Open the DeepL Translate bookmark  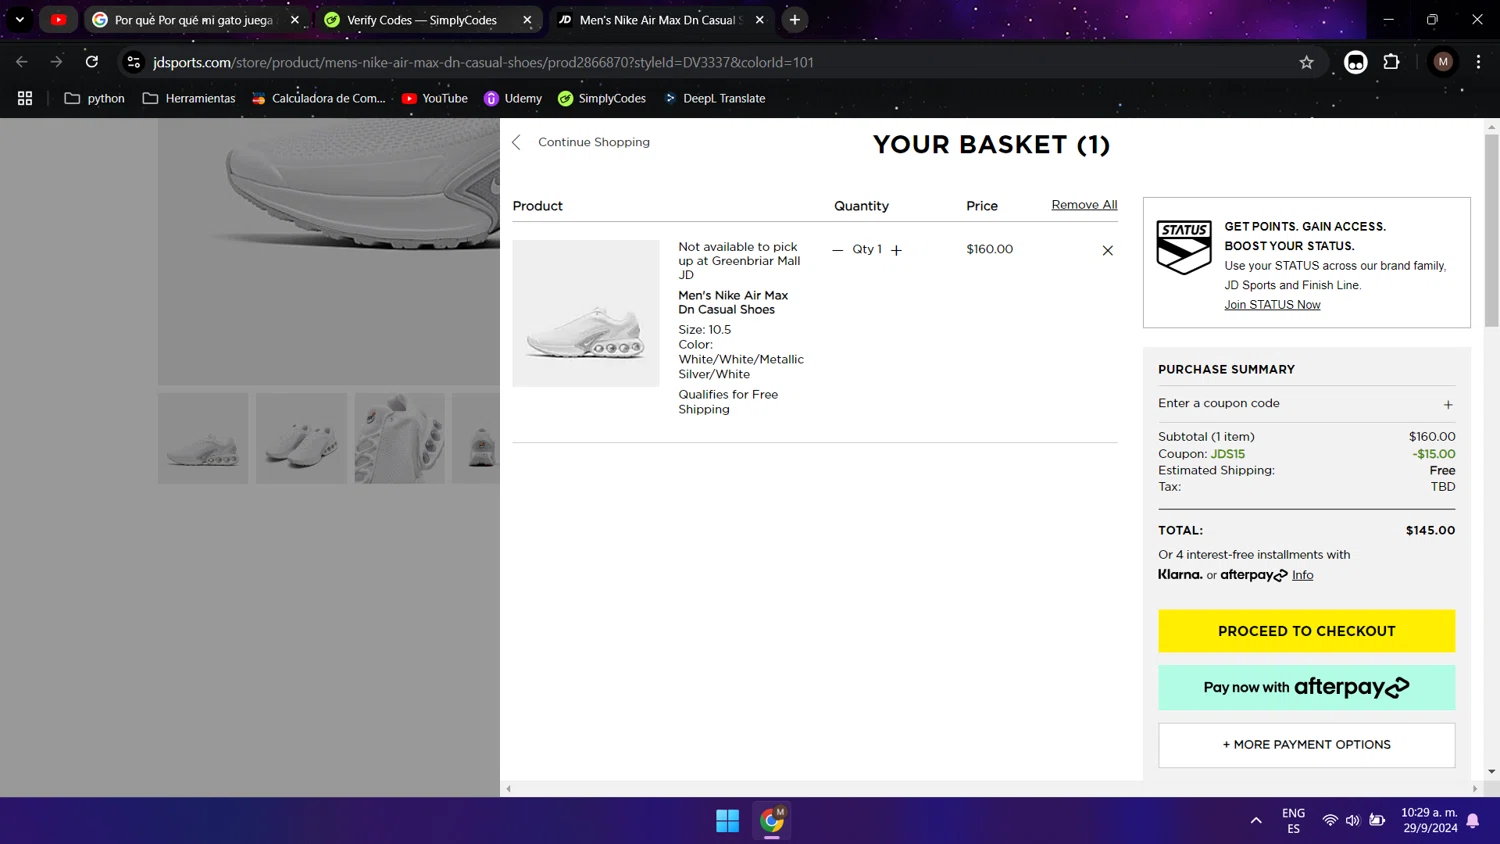coord(714,98)
